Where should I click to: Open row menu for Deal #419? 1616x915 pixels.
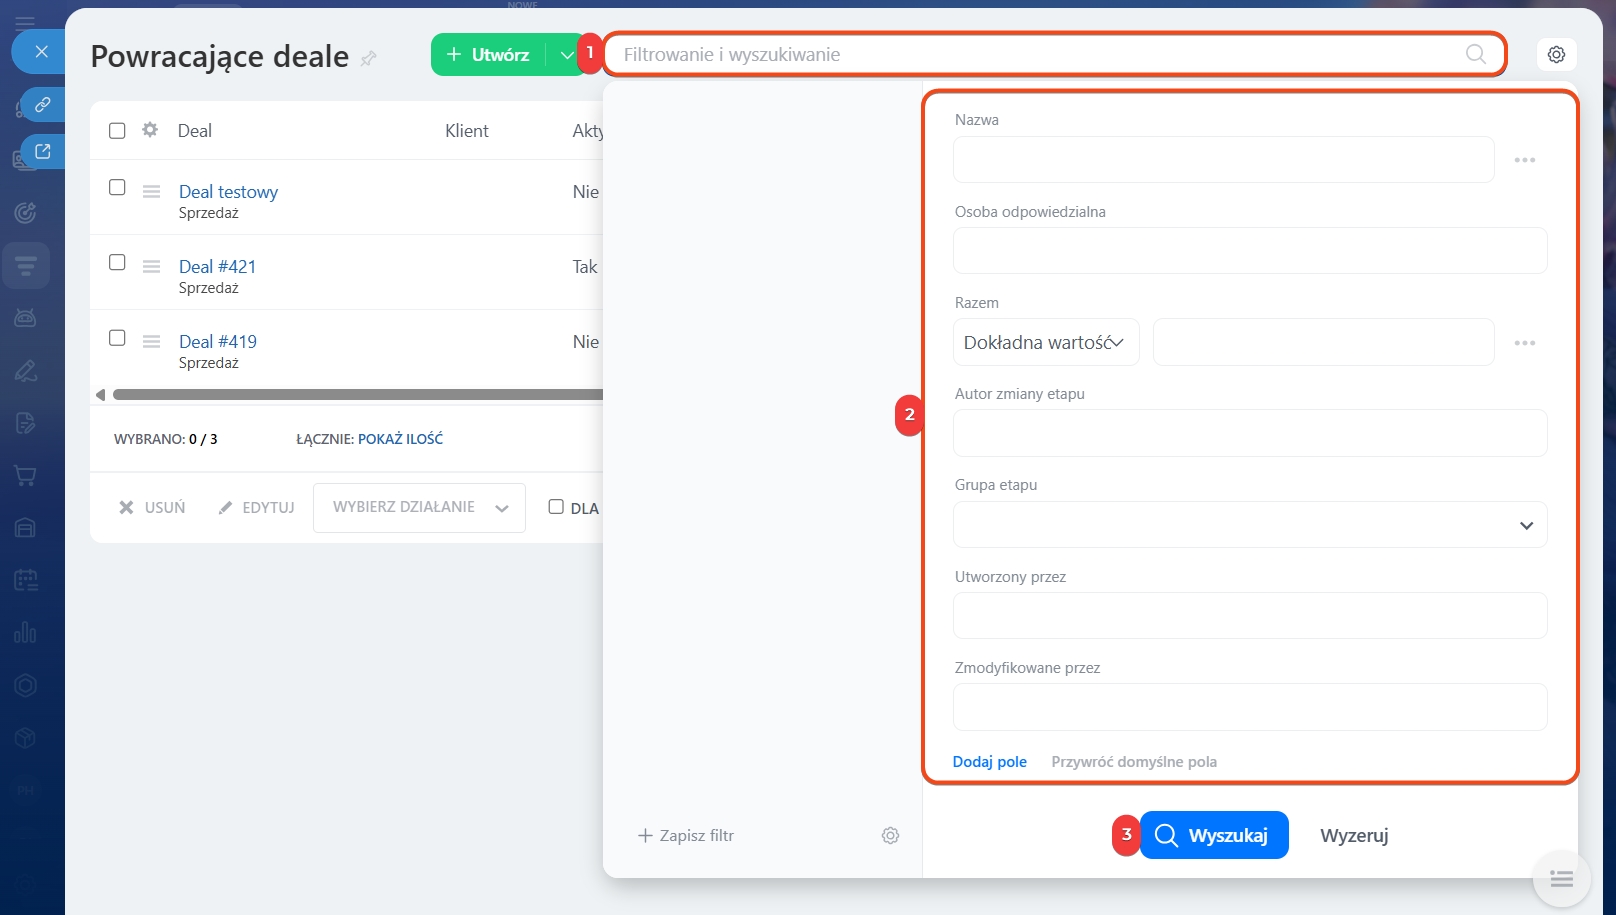click(x=151, y=341)
